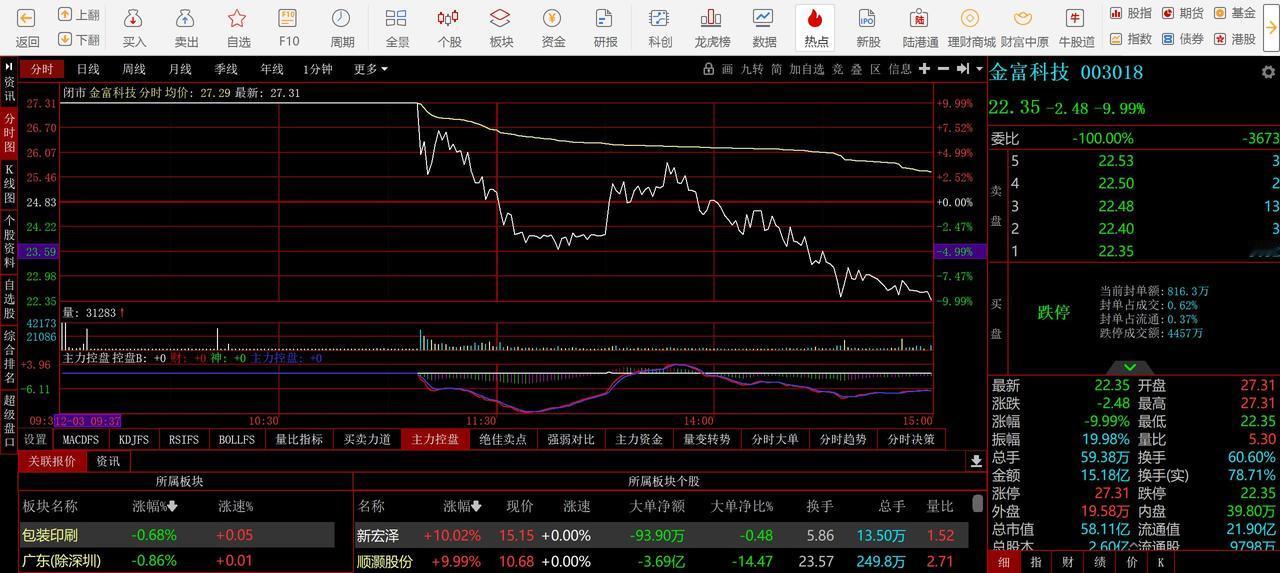Click the download arrow above stocks table
The width and height of the screenshot is (1280, 573).
(x=976, y=461)
